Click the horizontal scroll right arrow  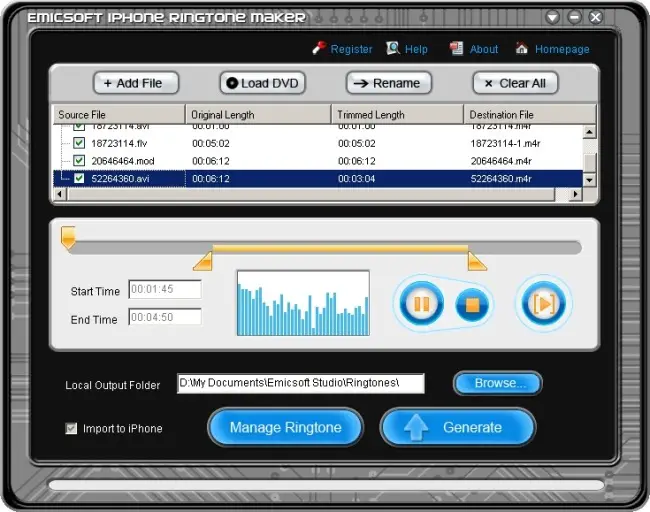tap(575, 194)
